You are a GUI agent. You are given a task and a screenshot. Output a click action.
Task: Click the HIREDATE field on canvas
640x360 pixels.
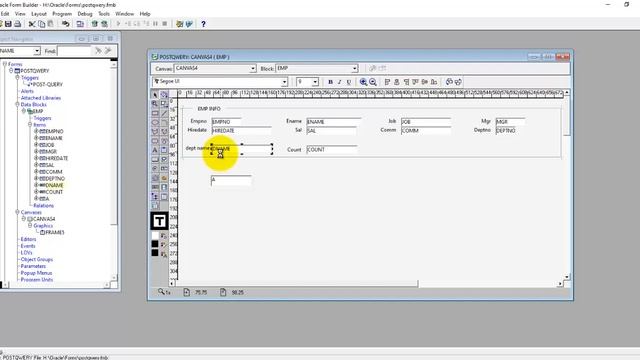tap(241, 131)
